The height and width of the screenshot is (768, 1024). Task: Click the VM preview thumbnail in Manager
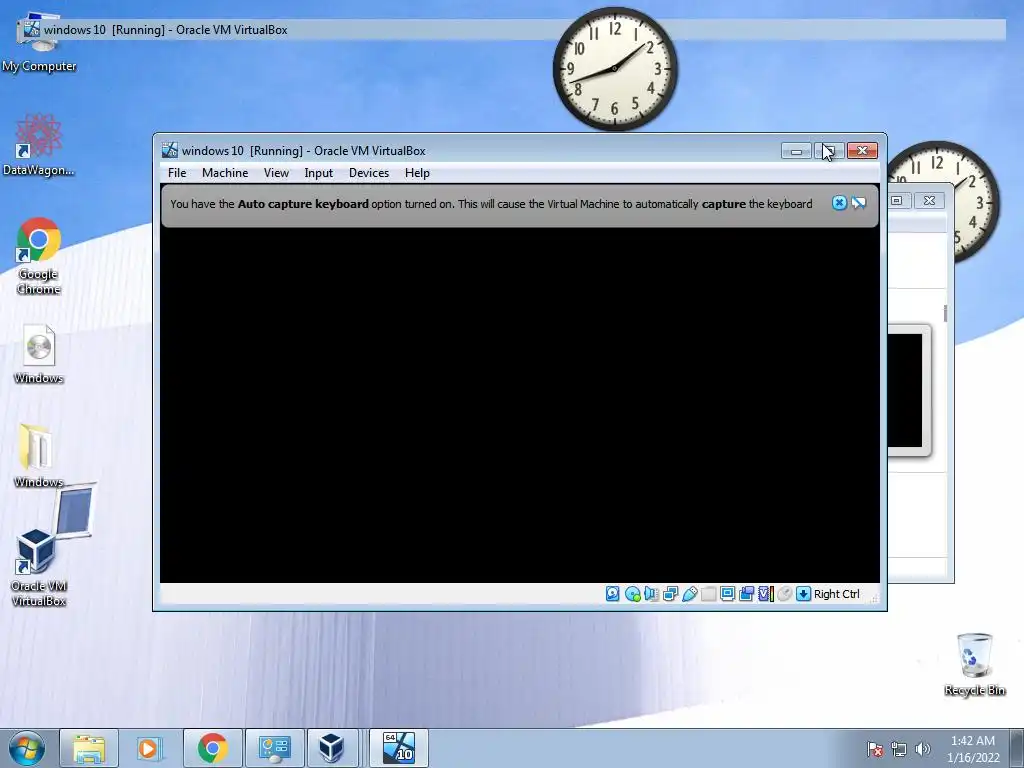tap(908, 391)
